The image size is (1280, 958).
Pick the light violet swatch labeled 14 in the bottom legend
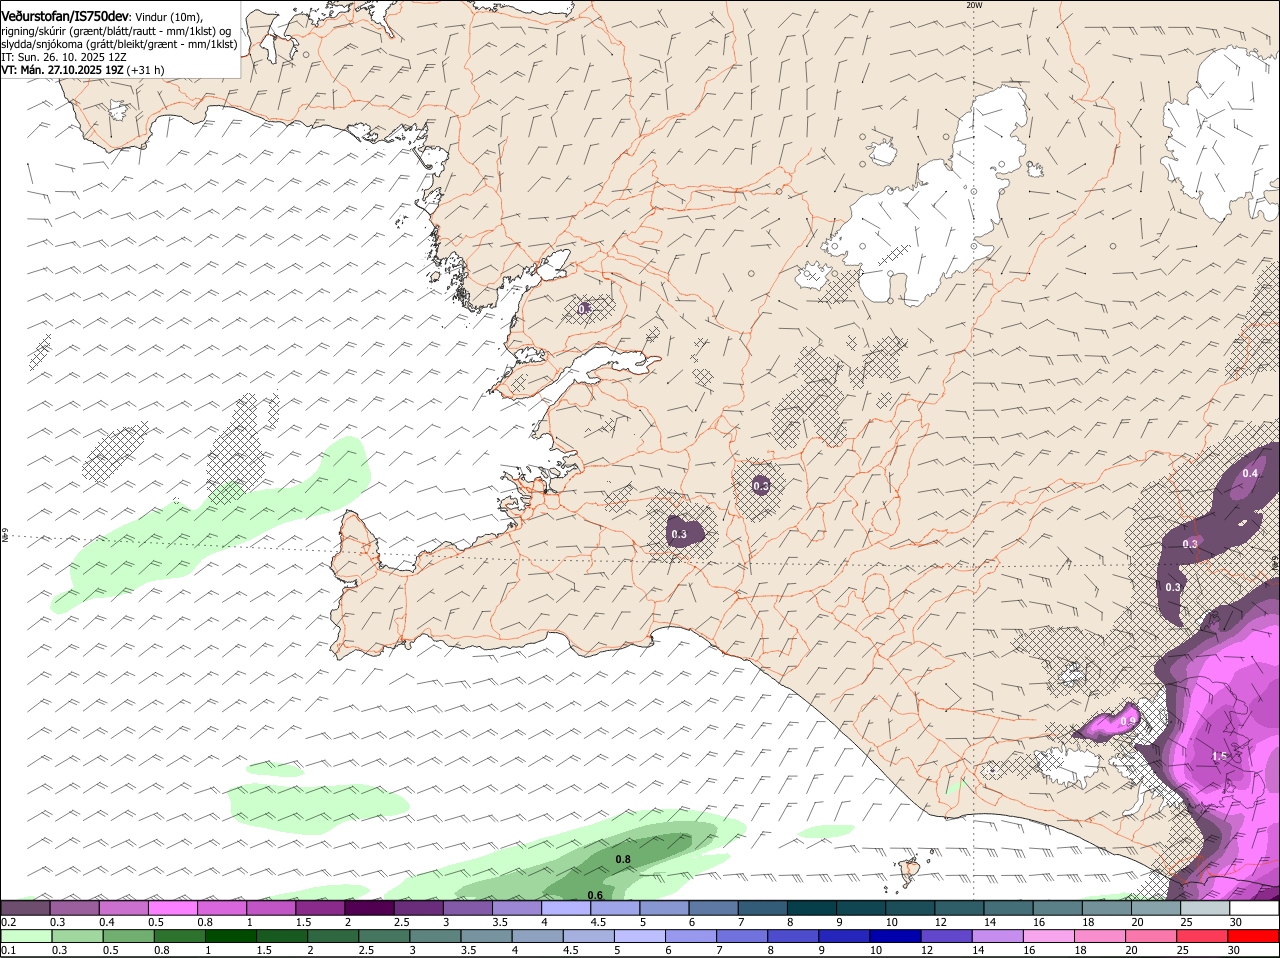point(998,936)
